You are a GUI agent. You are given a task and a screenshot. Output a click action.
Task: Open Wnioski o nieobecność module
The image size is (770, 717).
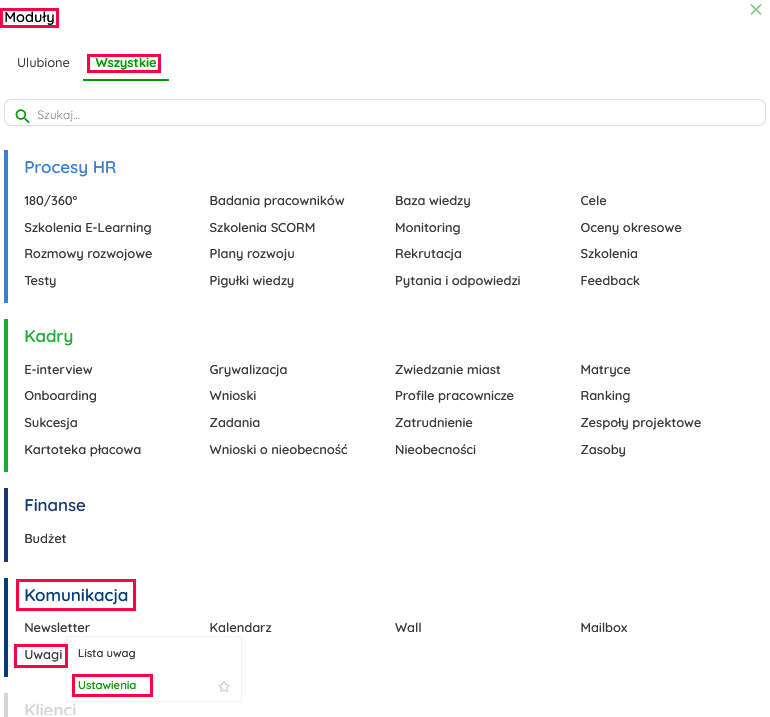pos(278,450)
